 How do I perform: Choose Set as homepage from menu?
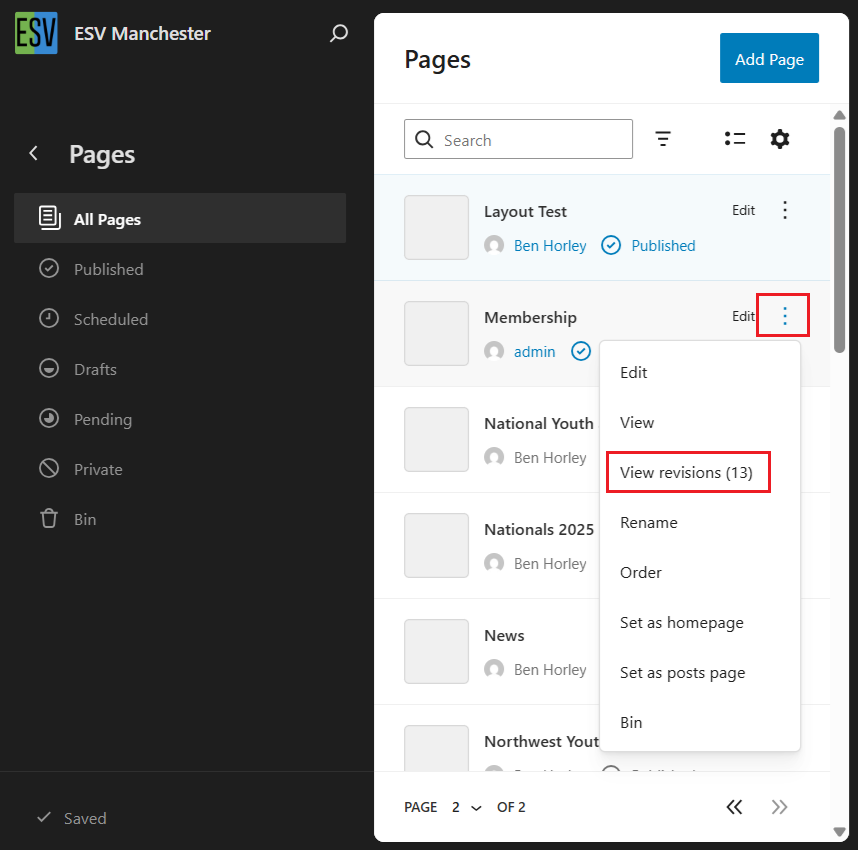[681, 622]
